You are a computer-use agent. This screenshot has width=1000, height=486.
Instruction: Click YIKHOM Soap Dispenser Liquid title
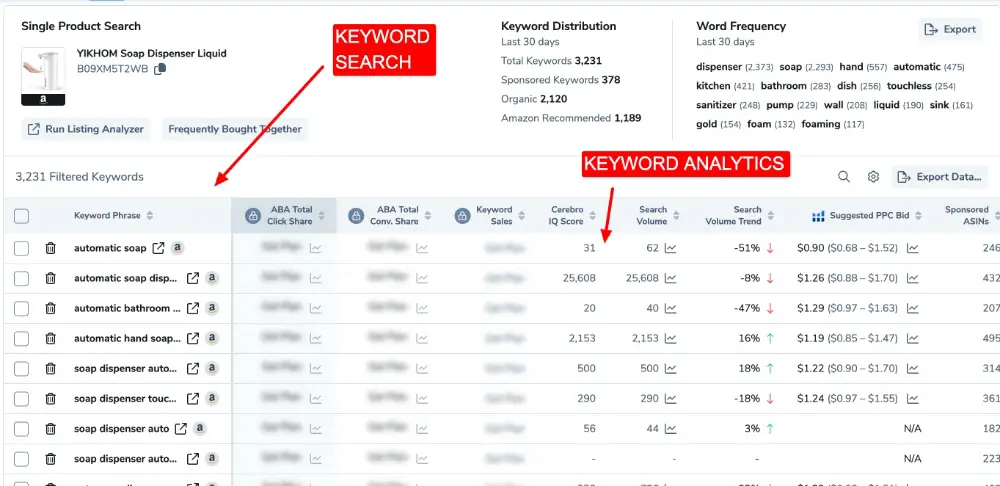[x=151, y=54]
